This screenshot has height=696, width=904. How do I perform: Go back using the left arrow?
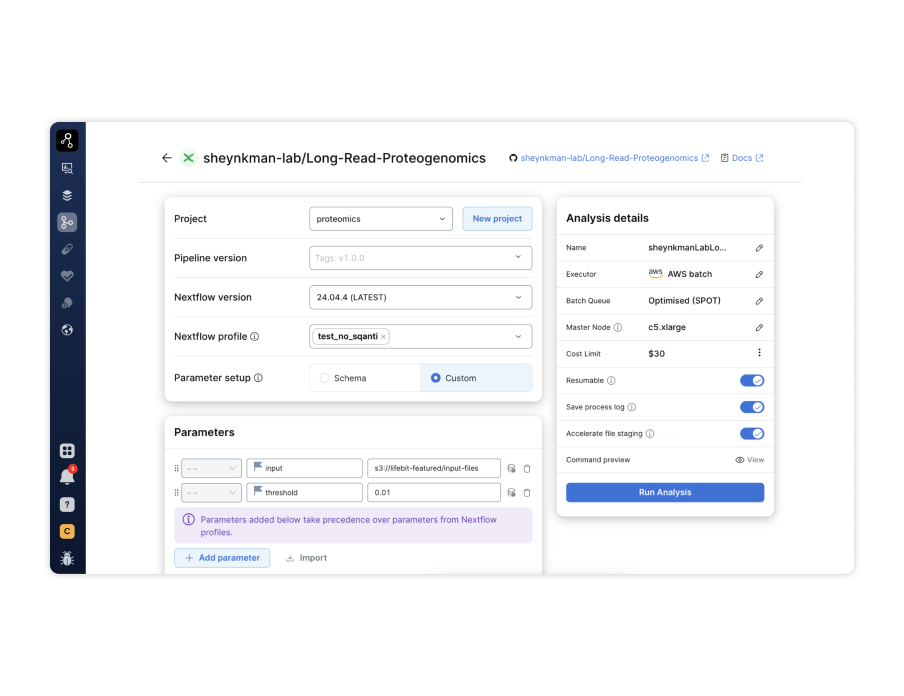[167, 158]
